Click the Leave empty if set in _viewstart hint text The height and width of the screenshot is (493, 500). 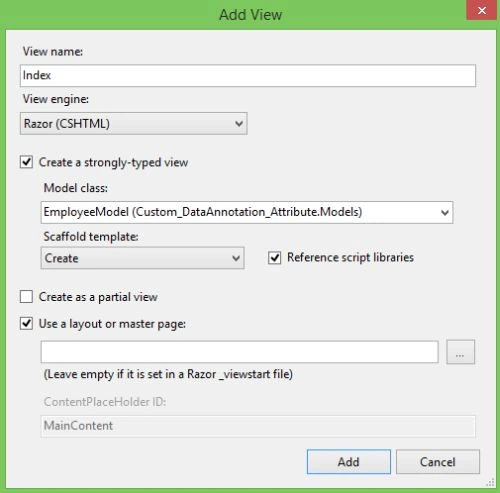(x=168, y=374)
